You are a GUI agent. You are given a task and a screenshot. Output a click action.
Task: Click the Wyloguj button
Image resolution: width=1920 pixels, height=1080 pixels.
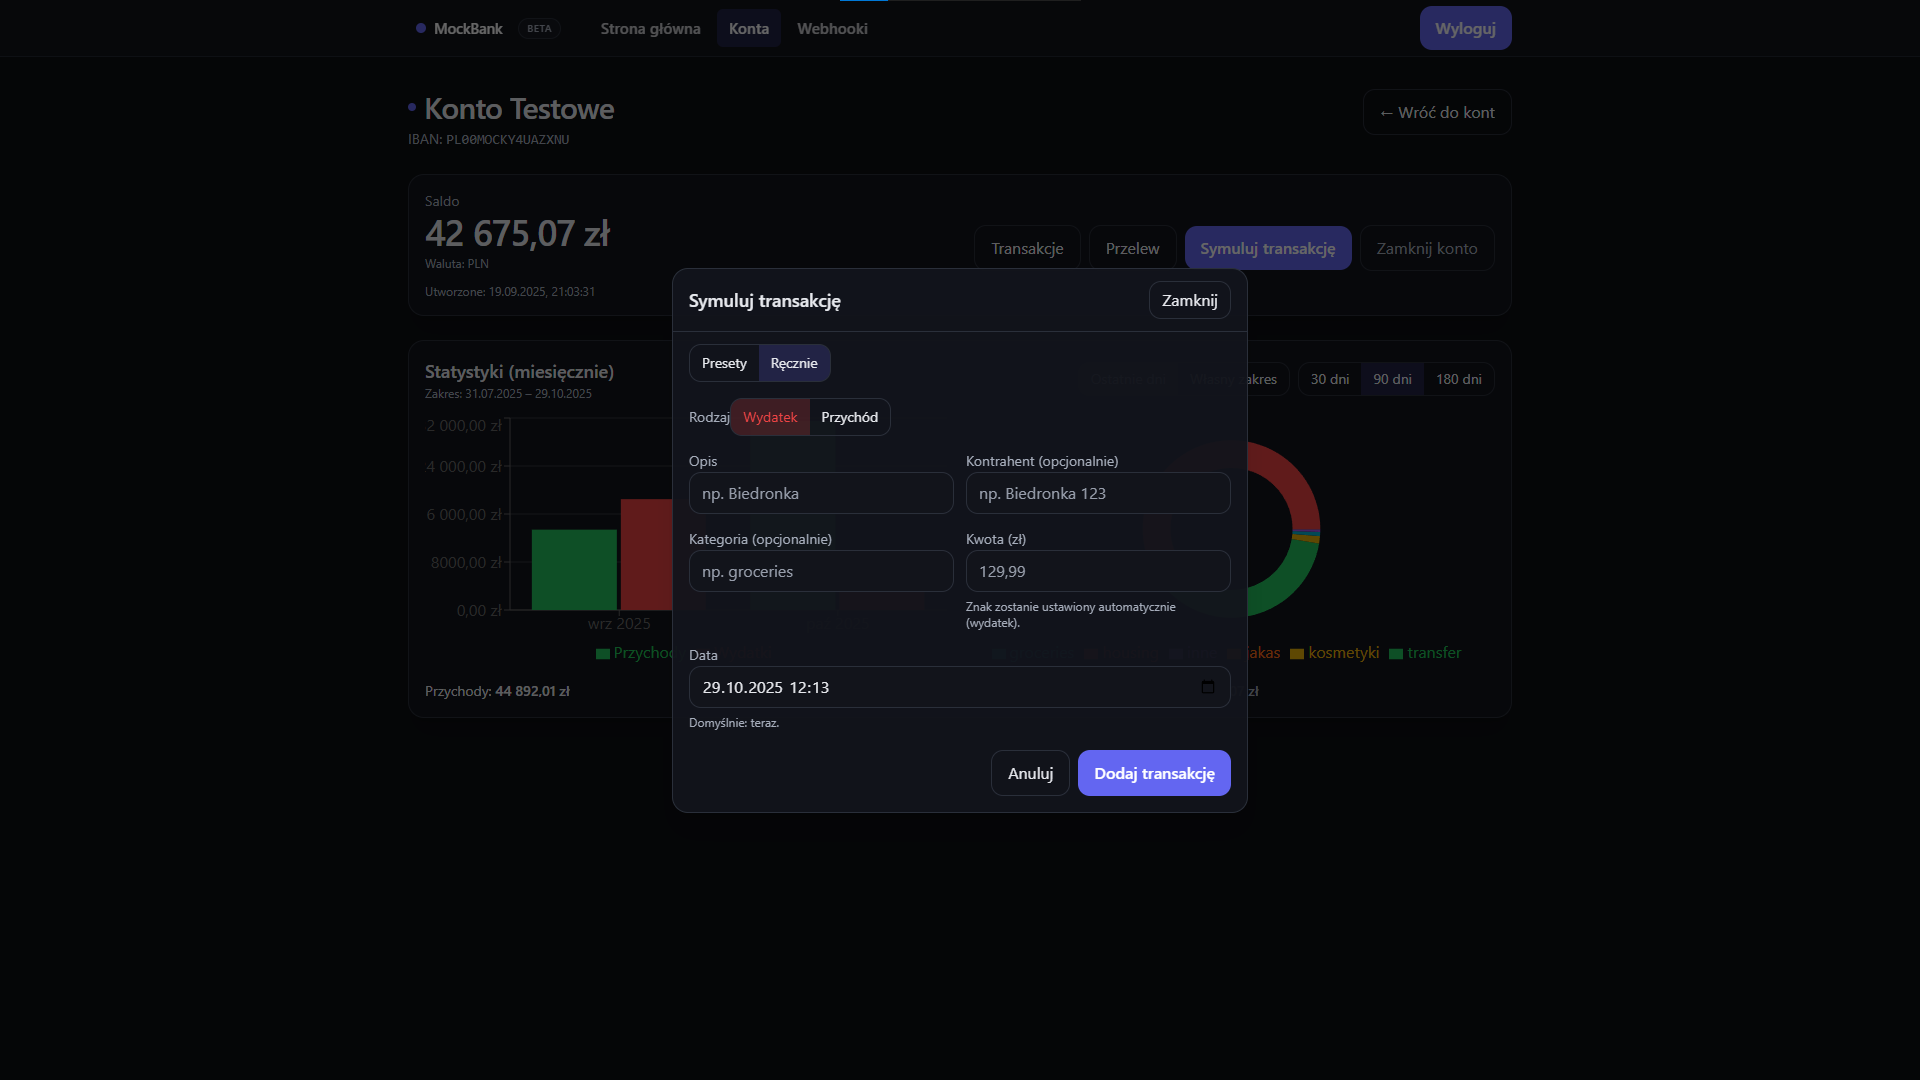coord(1465,28)
